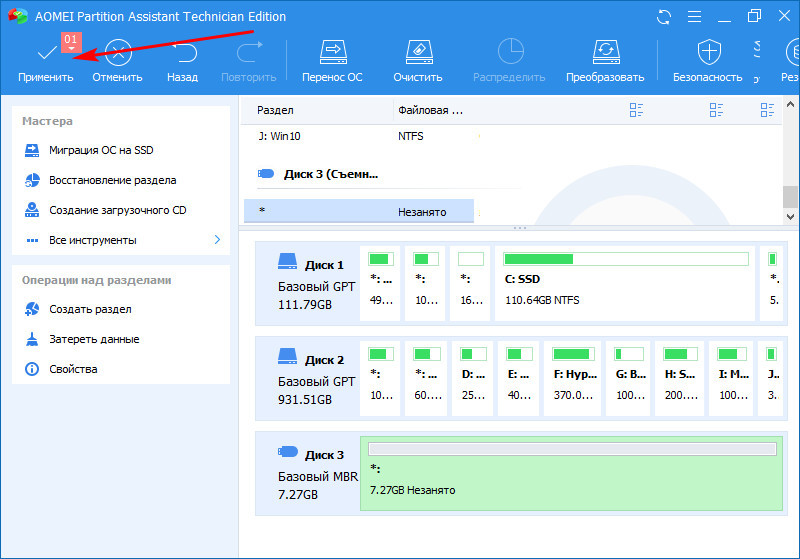Screen dimensions: 800x559
Task: Click the Распределить allocate space icon
Action: click(510, 52)
